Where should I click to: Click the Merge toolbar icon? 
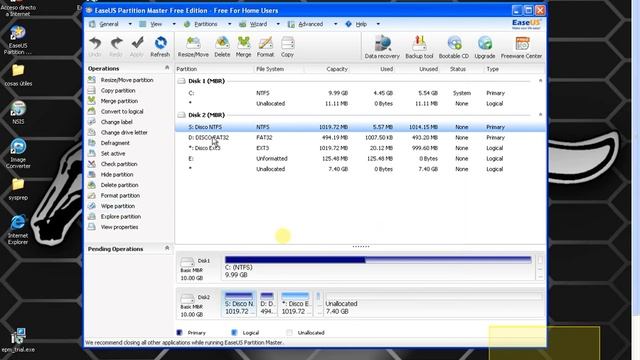[x=243, y=47]
